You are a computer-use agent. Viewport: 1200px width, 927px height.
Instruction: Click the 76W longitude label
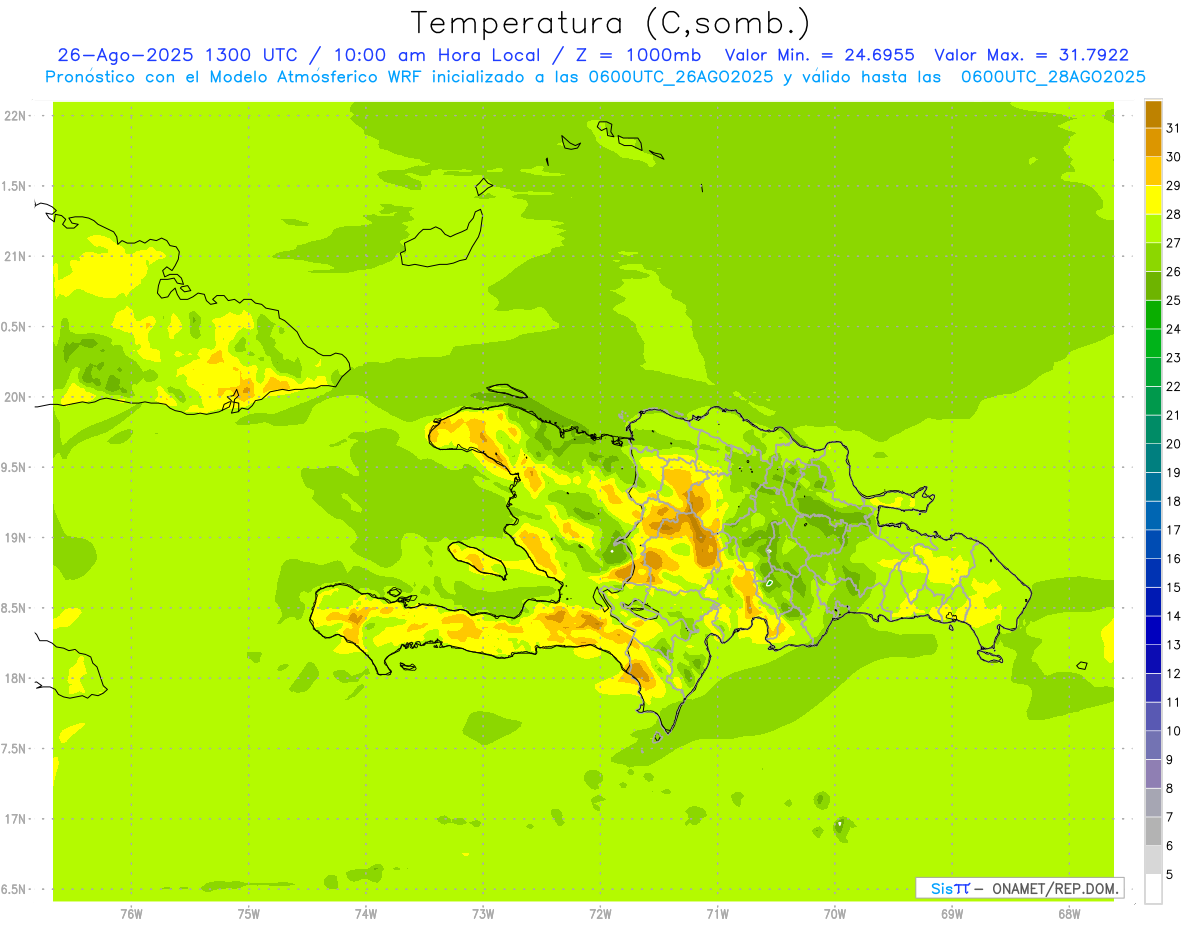pyautogui.click(x=131, y=914)
